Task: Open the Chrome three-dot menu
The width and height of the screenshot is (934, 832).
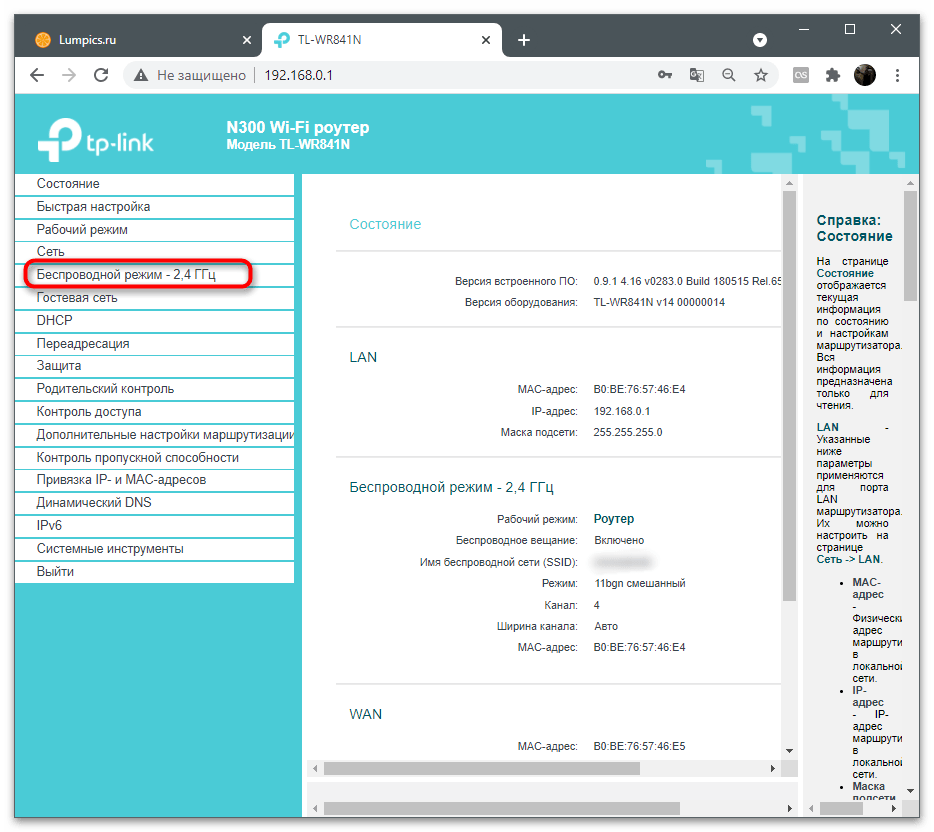Action: (897, 75)
